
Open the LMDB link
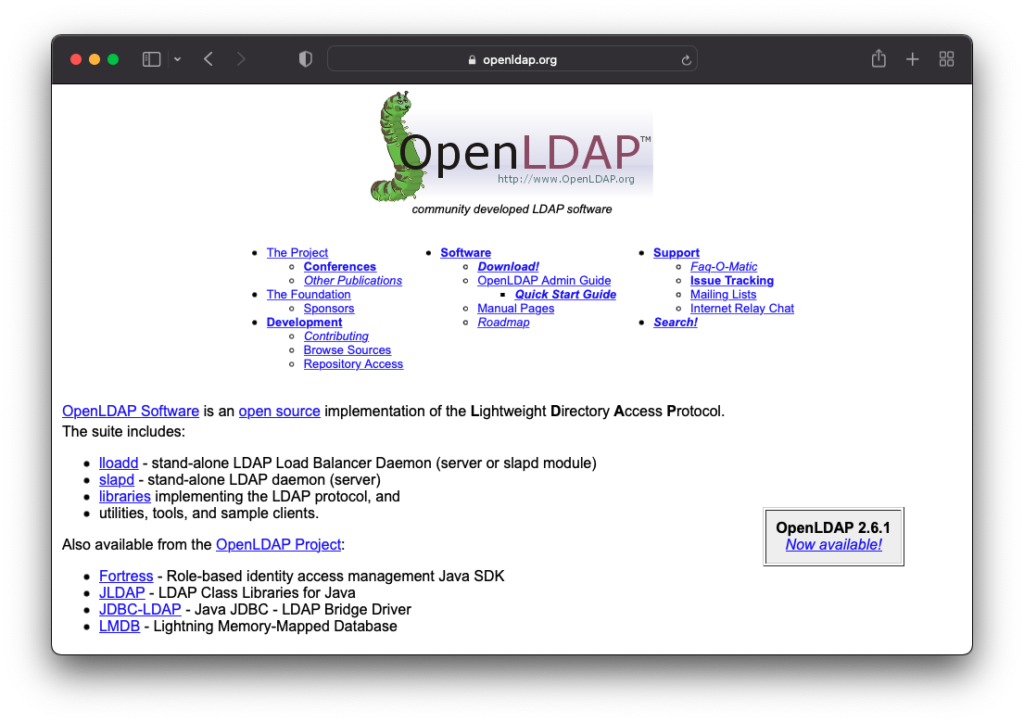[x=119, y=626]
